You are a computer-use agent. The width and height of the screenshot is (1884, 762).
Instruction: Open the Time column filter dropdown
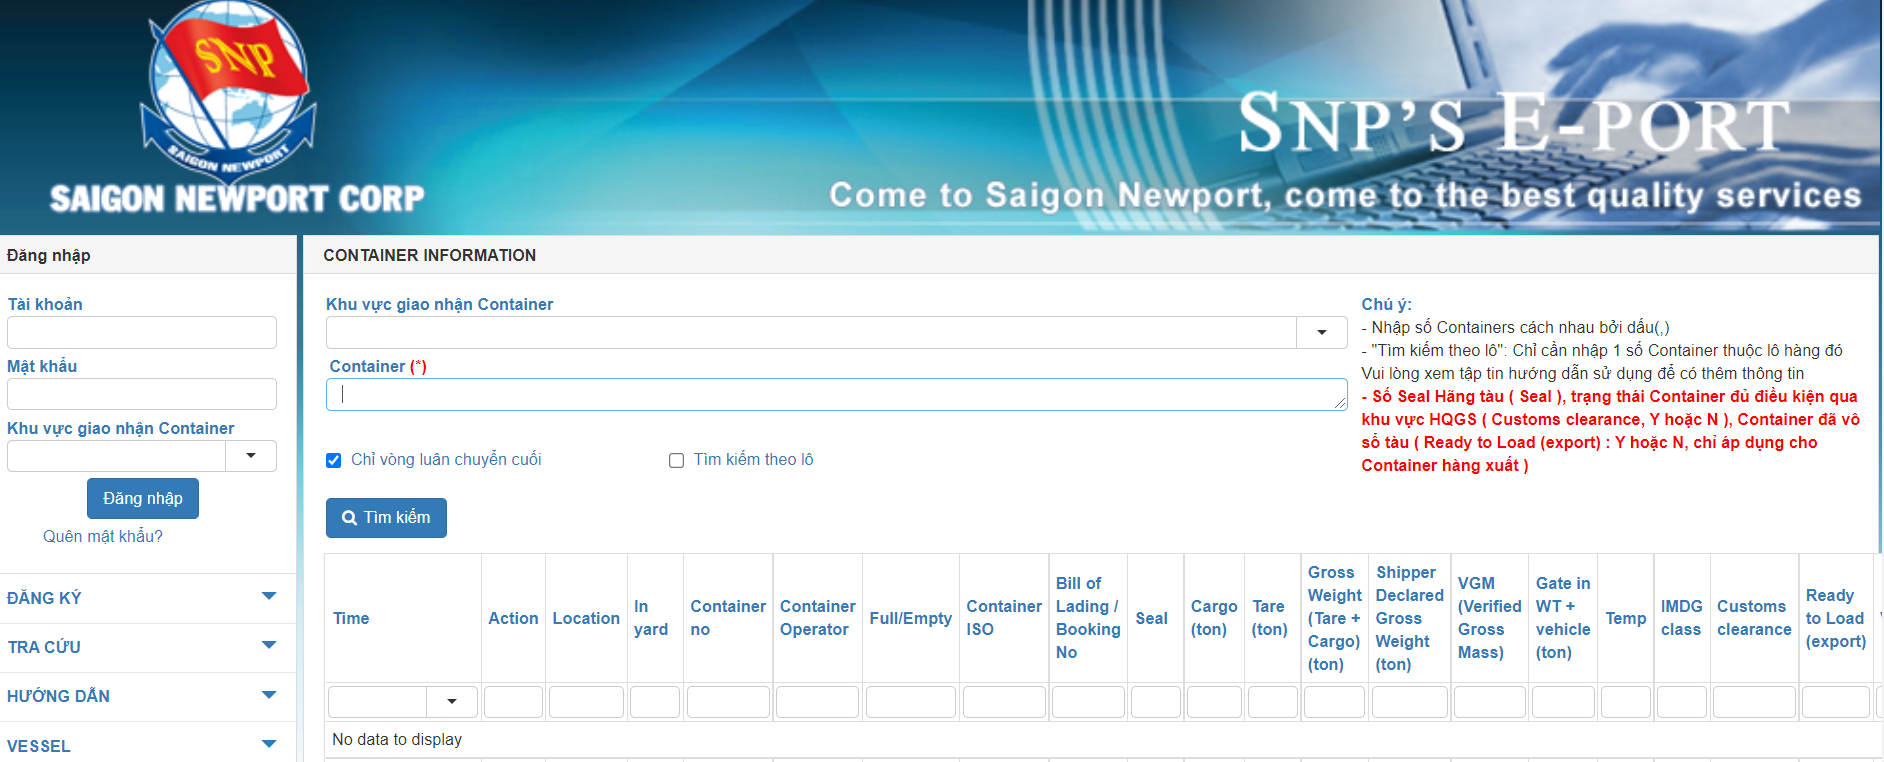(x=452, y=701)
